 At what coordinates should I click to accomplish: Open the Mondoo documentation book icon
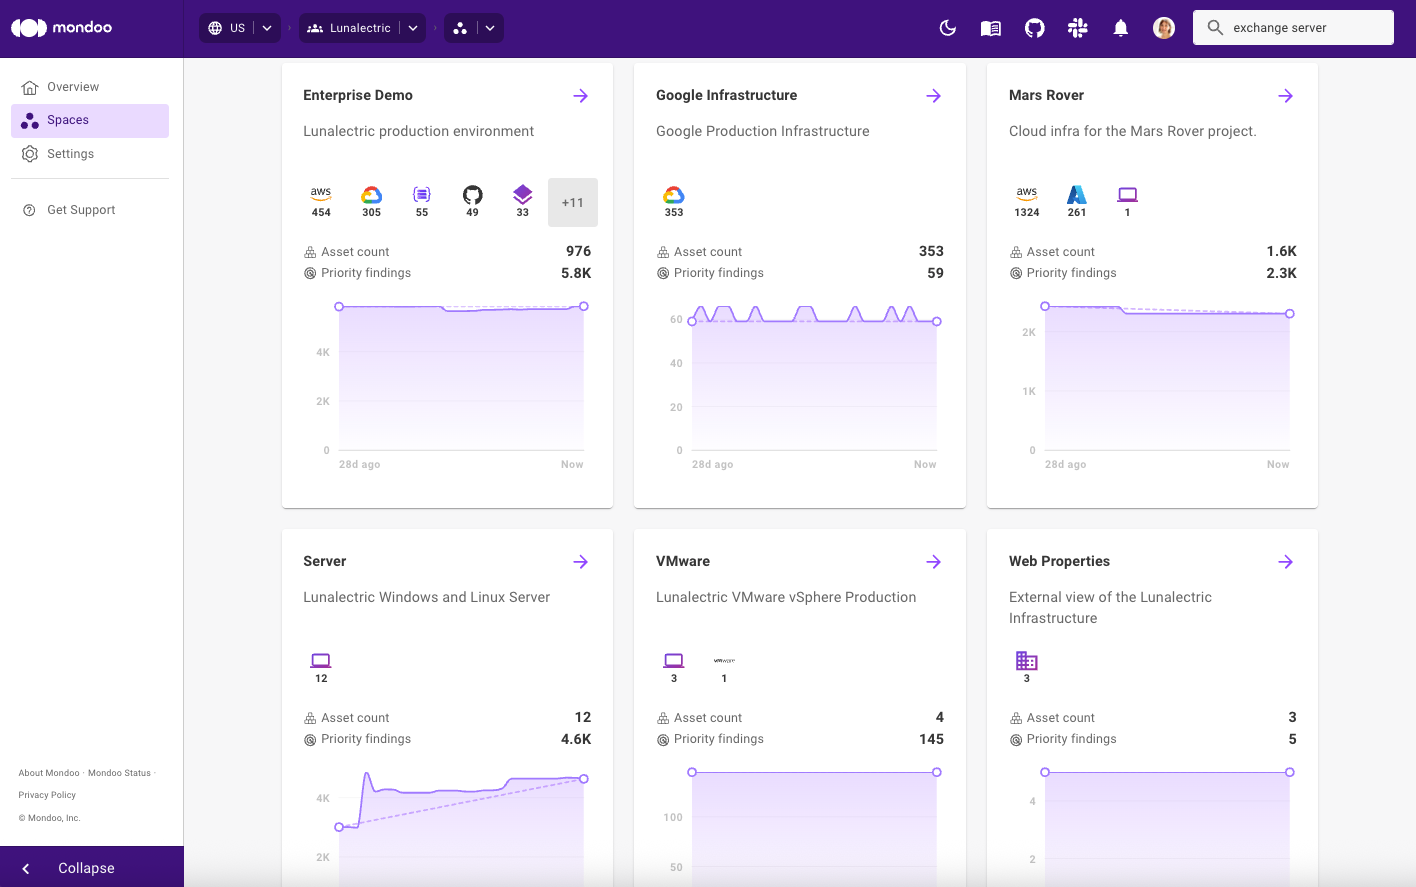click(990, 27)
